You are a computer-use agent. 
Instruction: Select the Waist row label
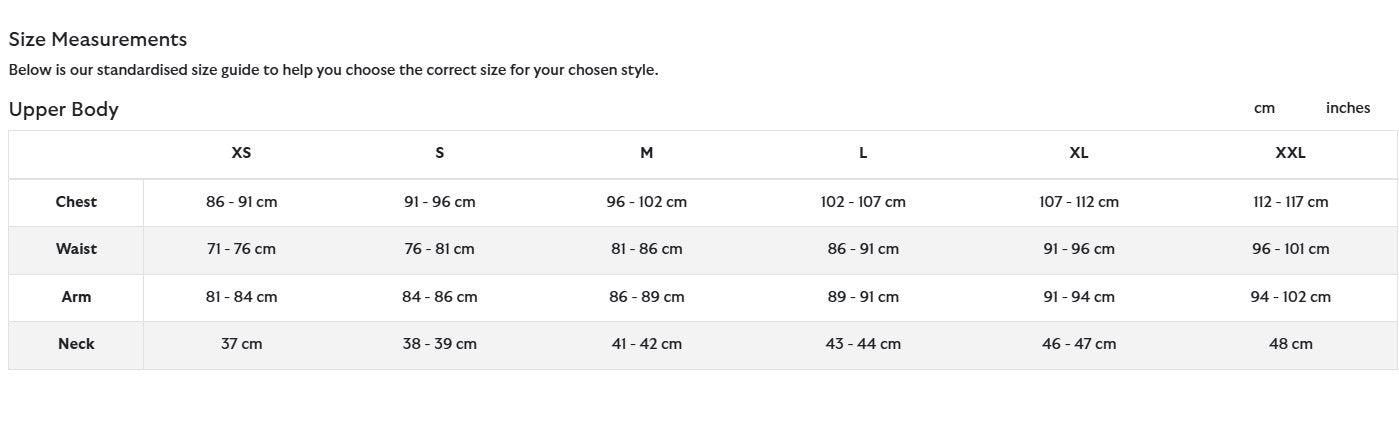(76, 249)
